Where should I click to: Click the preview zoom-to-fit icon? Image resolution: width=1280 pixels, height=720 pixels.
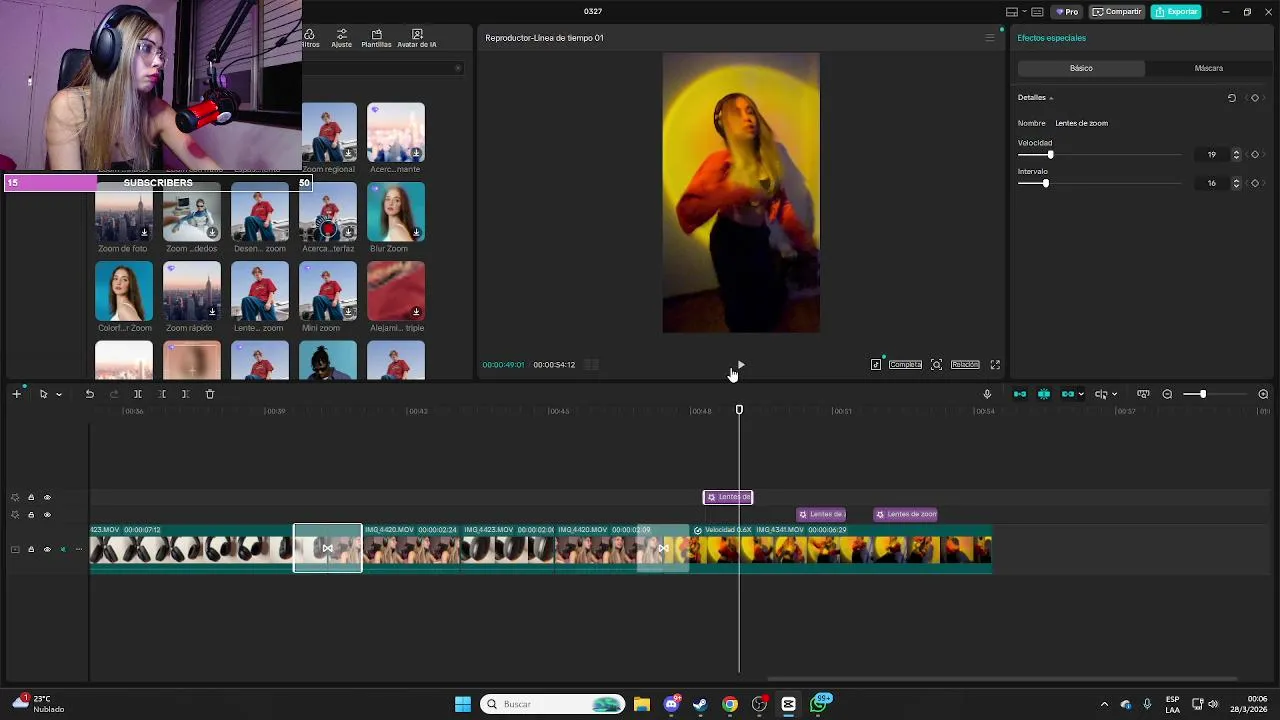[x=936, y=365]
